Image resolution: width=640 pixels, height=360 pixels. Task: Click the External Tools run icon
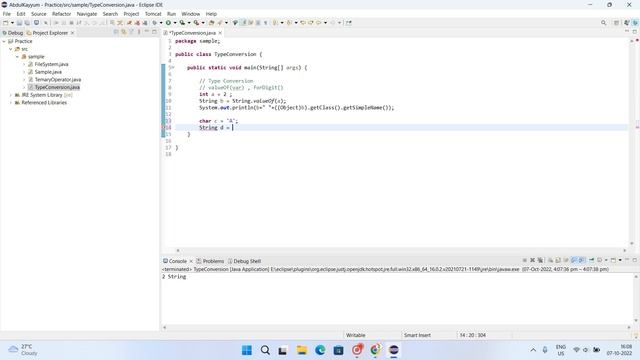coord(196,23)
